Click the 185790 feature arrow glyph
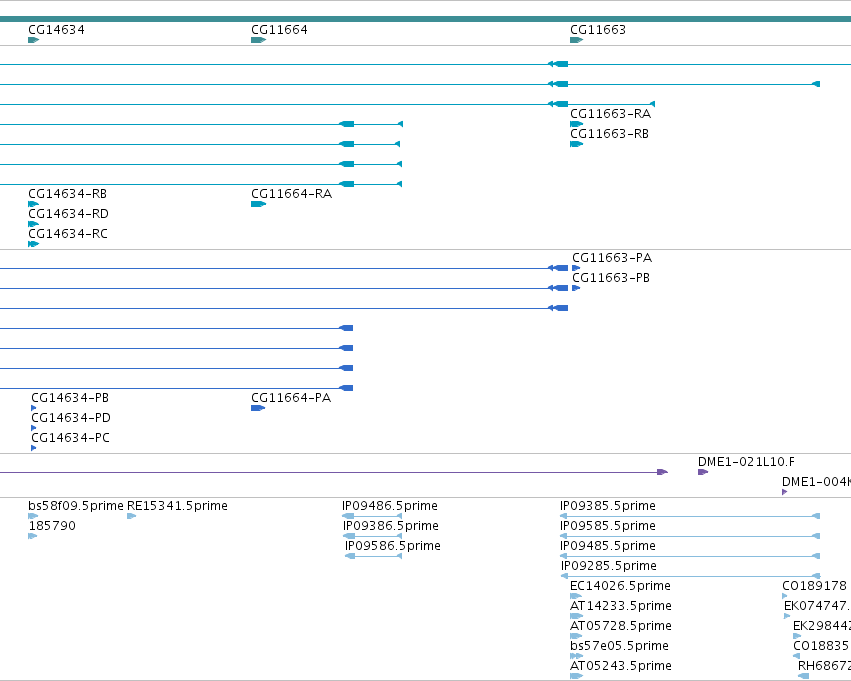851x681 pixels. point(33,536)
